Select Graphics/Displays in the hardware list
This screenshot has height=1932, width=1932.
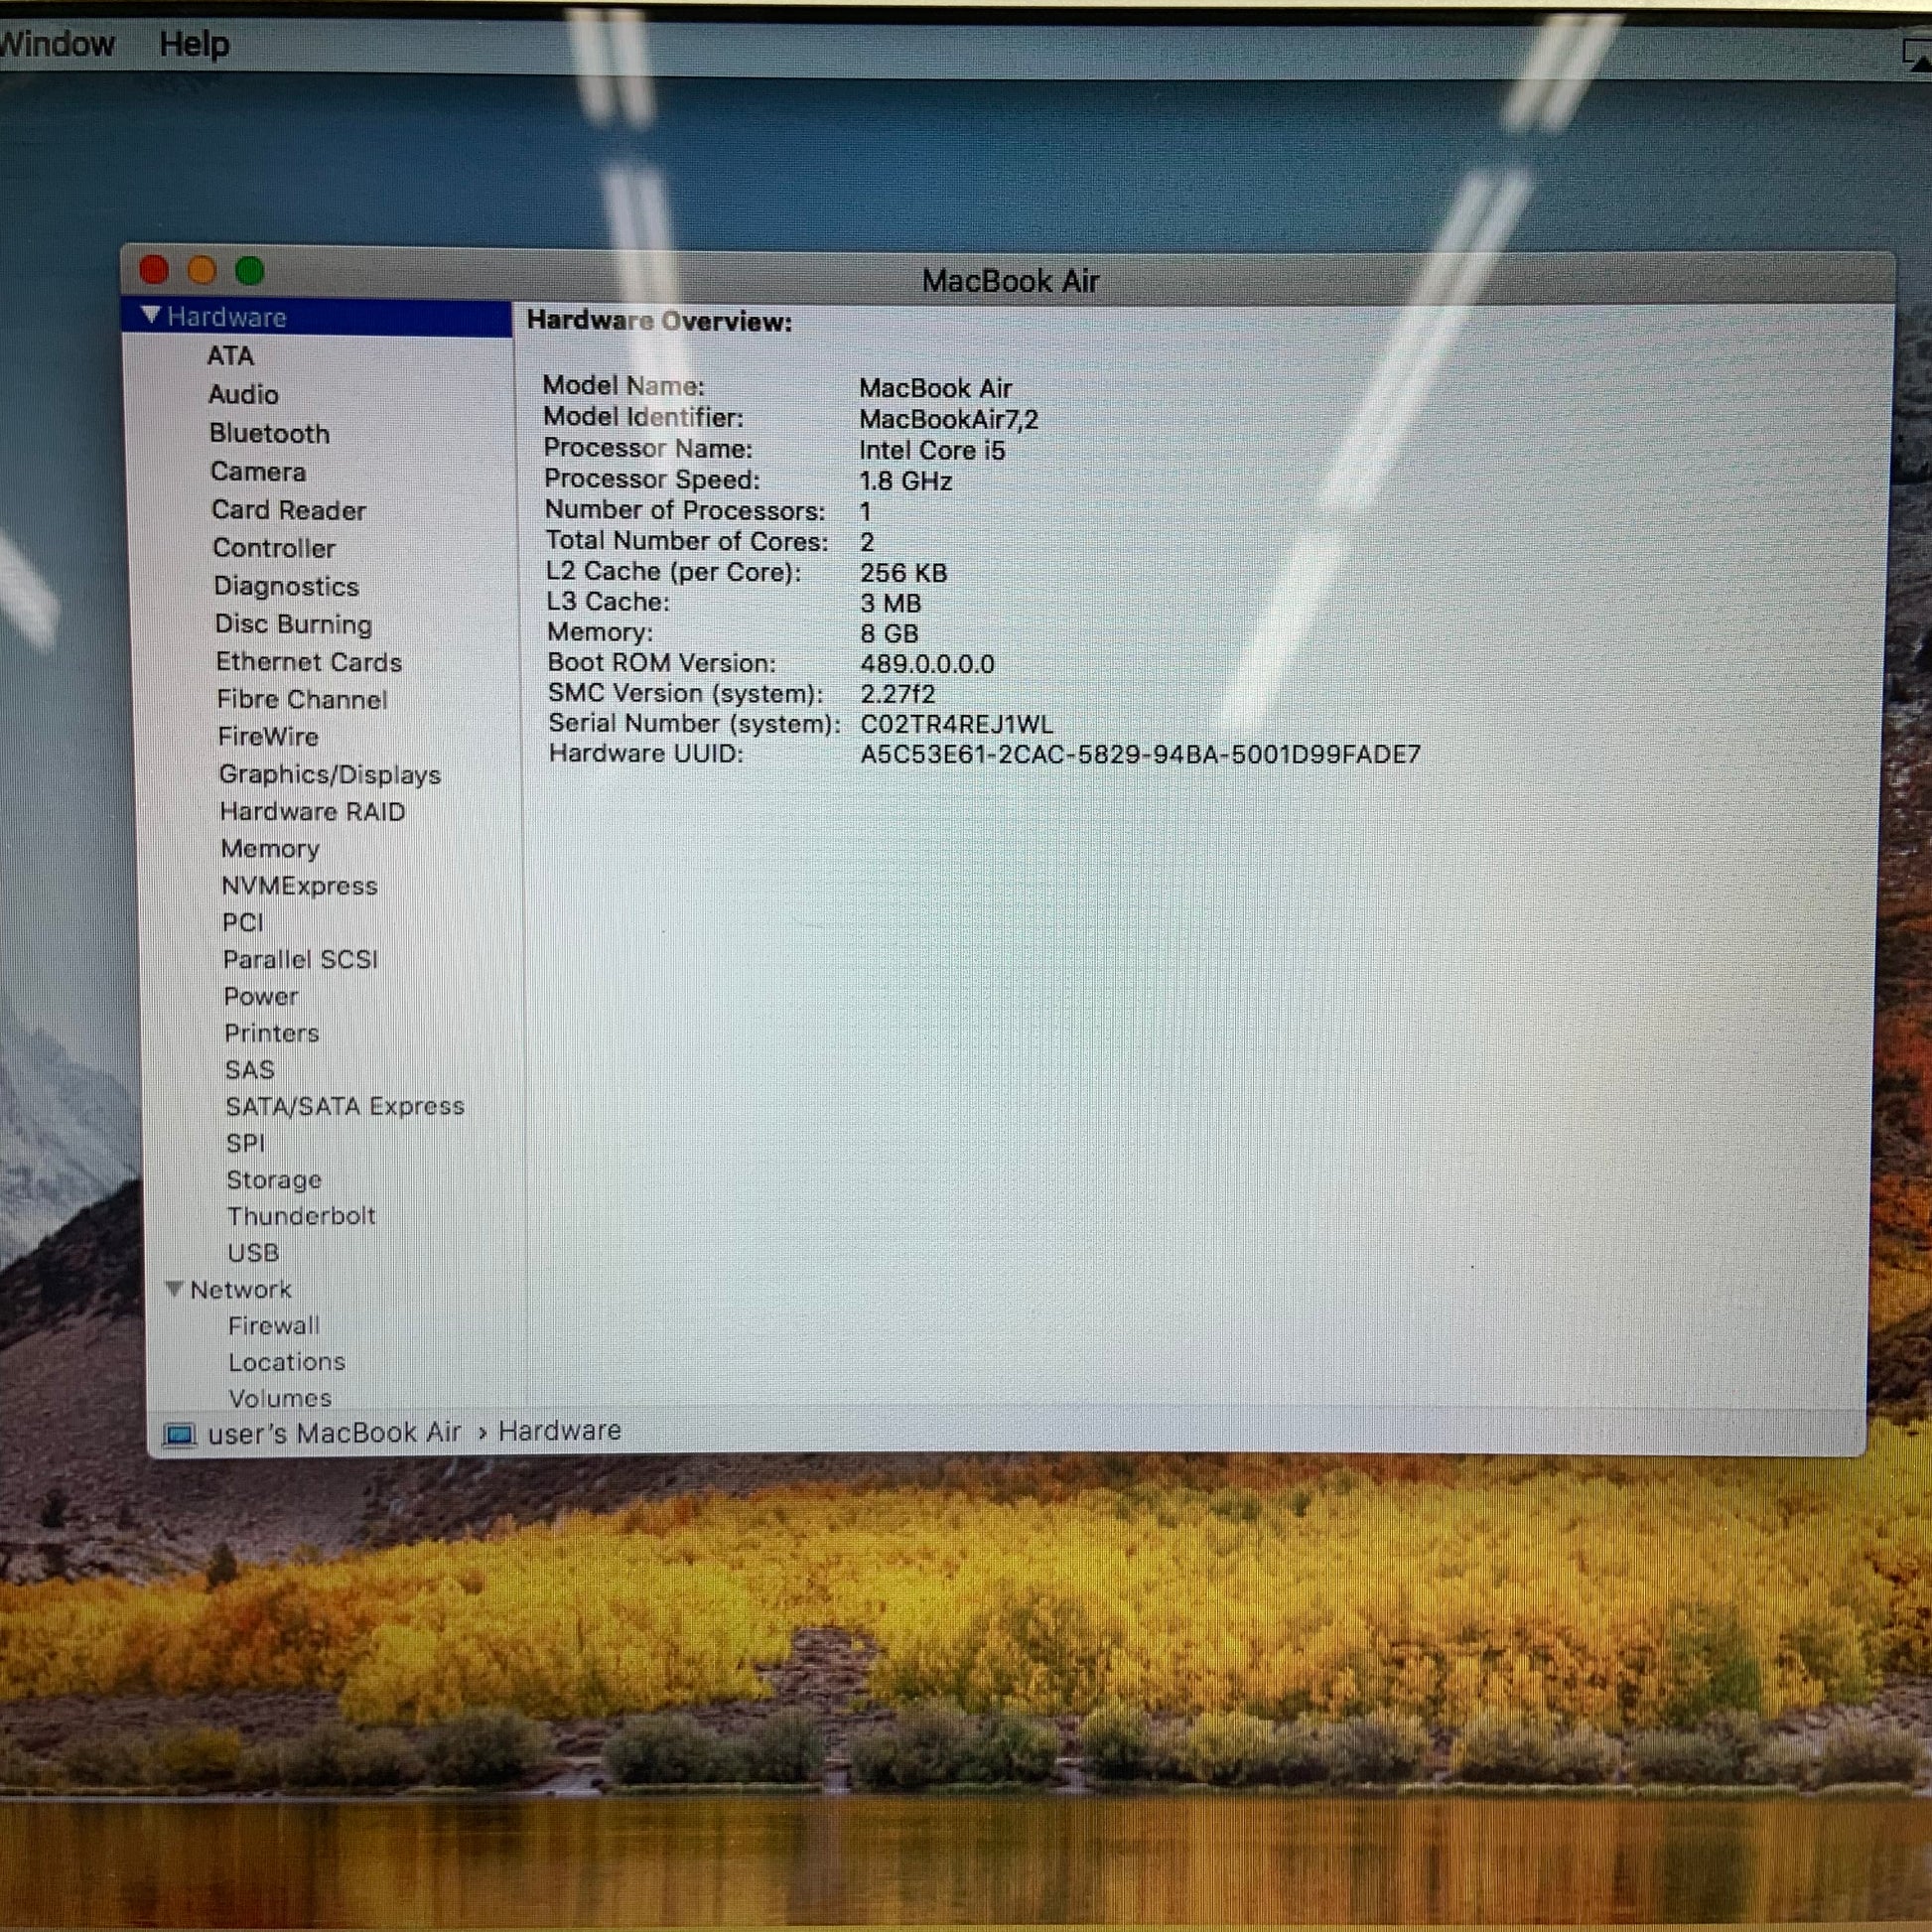(329, 774)
